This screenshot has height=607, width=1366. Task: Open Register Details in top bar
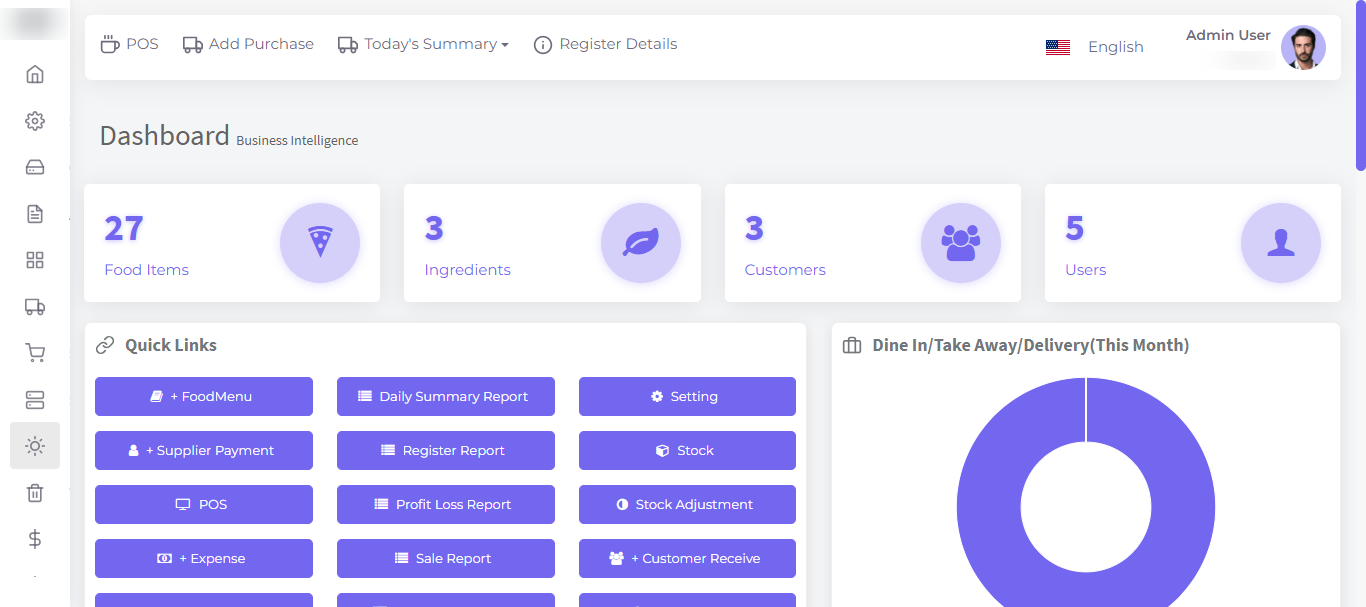605,45
